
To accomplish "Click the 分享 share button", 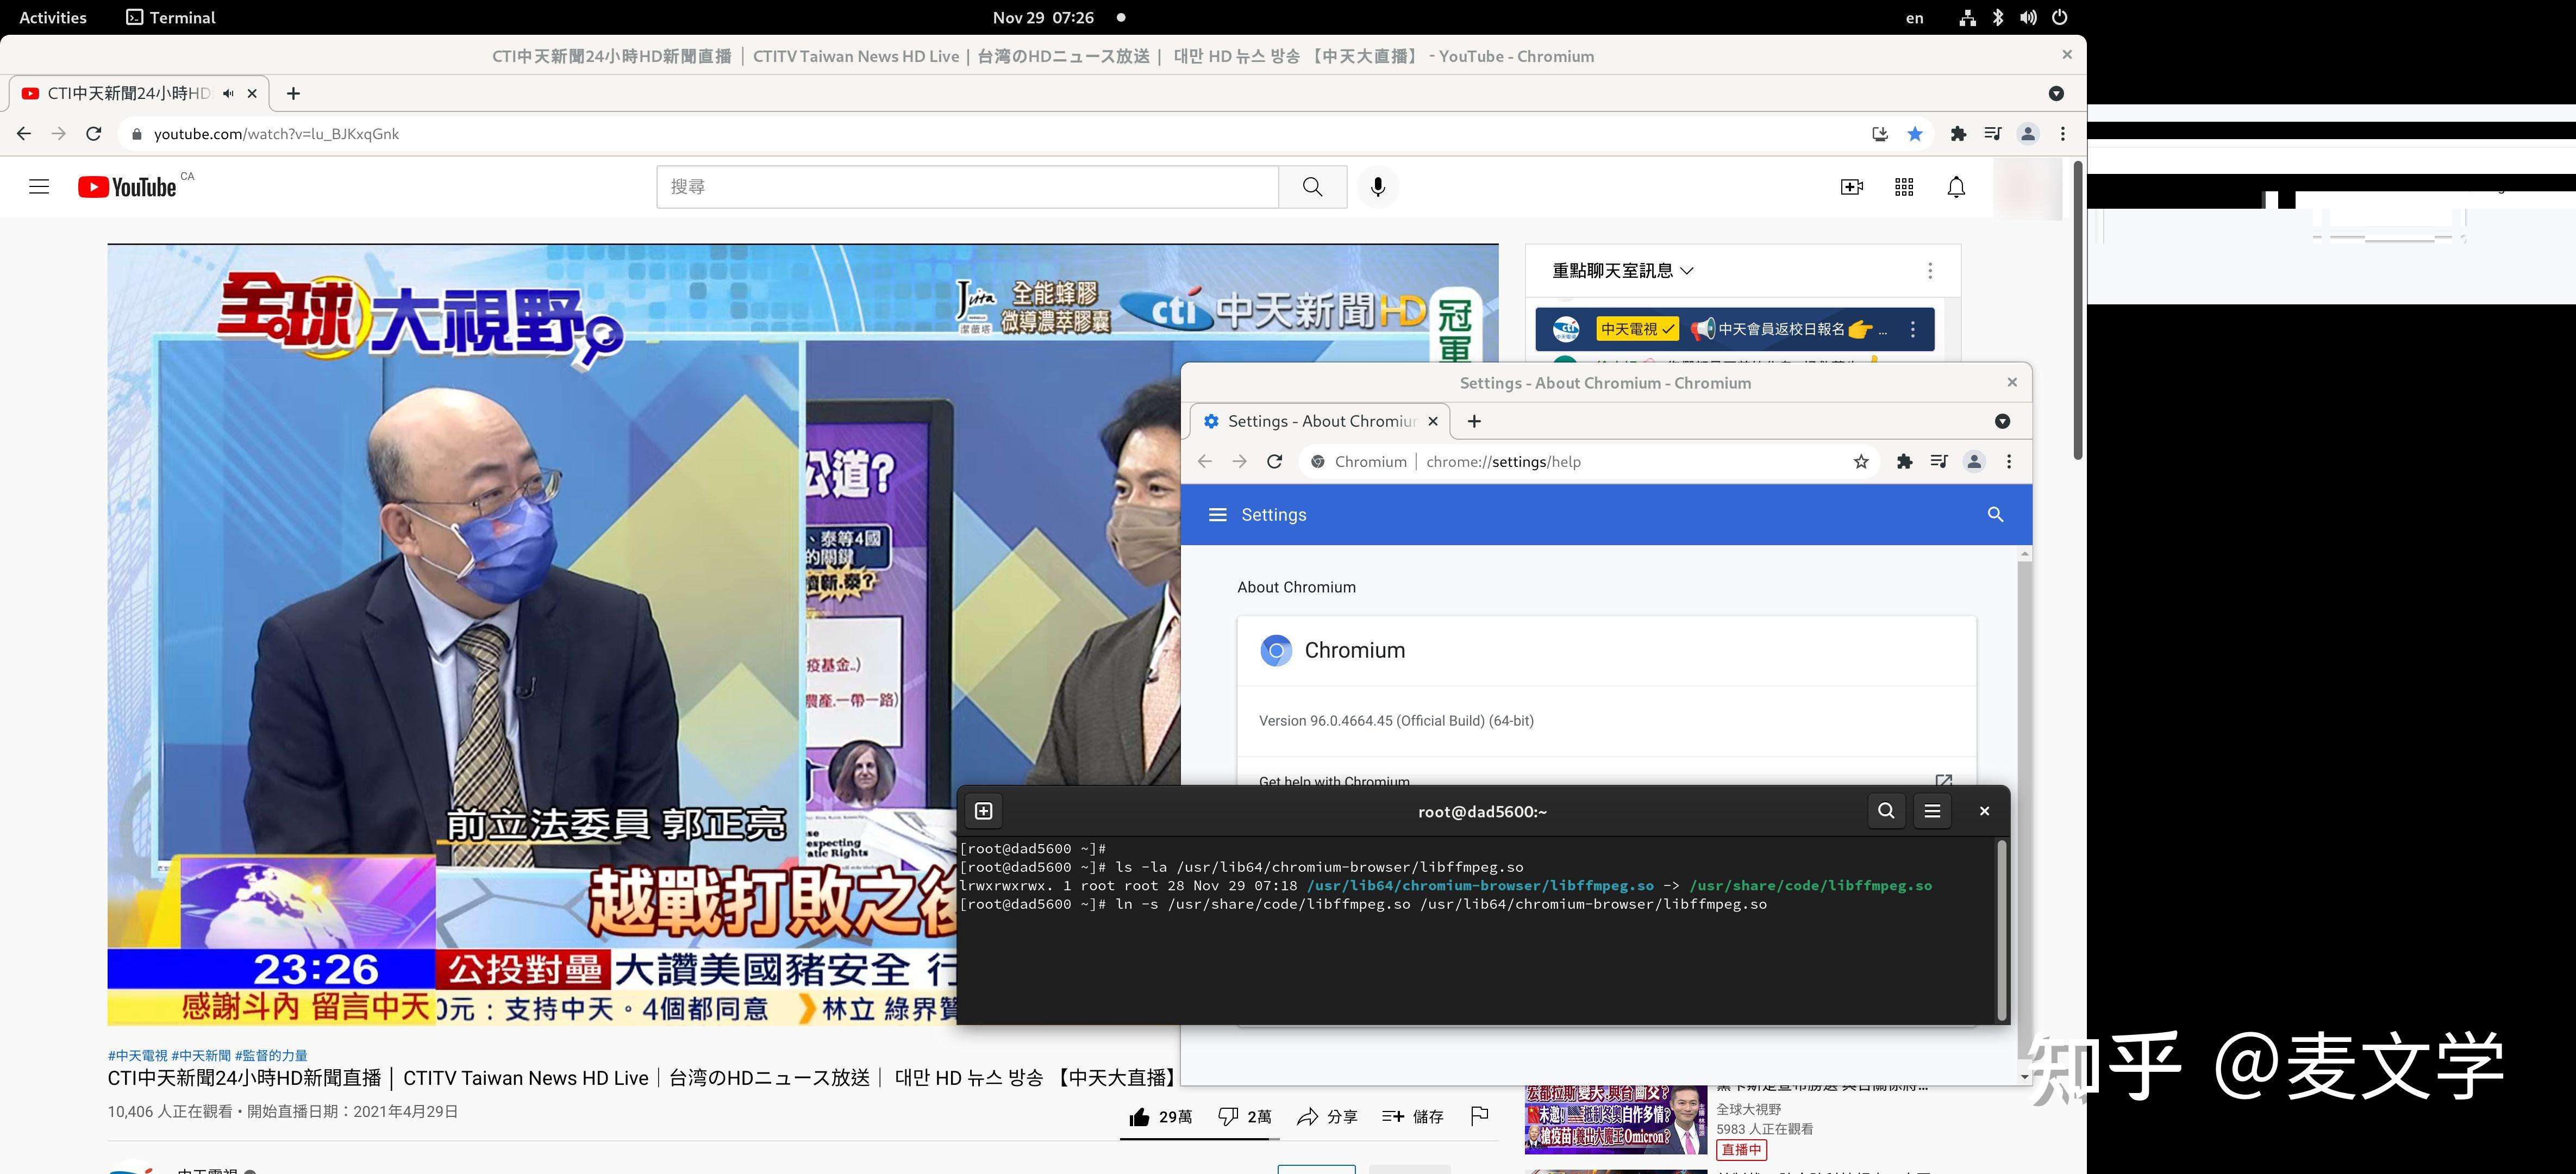I will click(1327, 1117).
